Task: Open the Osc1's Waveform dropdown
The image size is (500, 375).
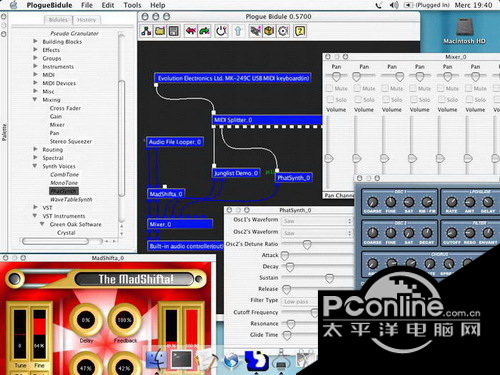Action: pos(317,221)
